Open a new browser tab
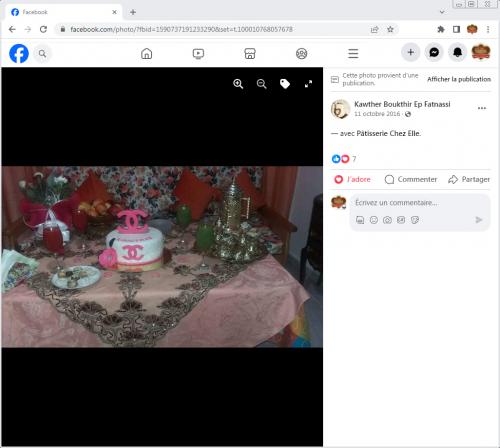Image resolution: width=500 pixels, height=448 pixels. pos(133,12)
